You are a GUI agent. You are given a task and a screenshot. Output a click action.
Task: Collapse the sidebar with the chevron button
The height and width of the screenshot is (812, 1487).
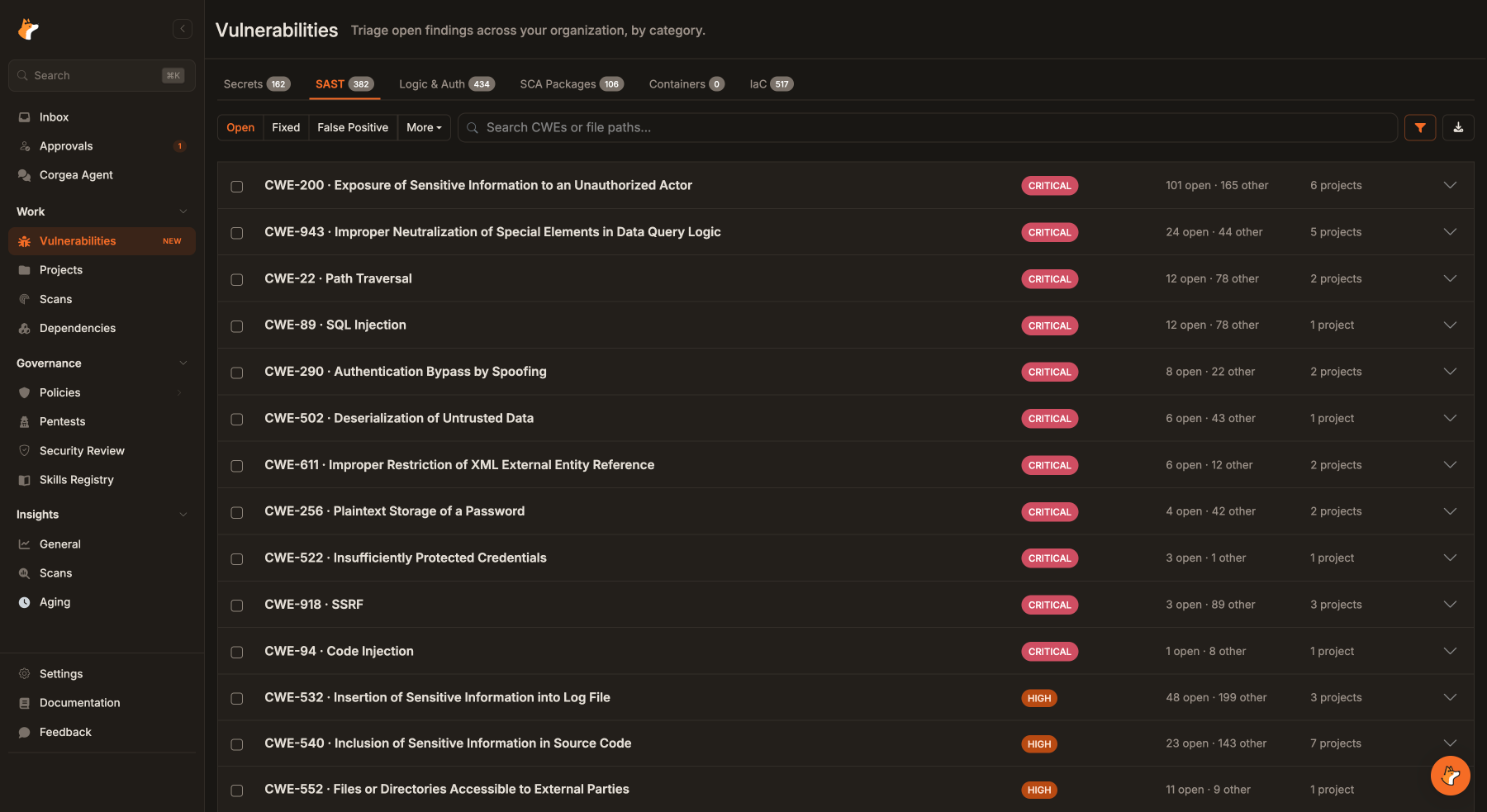(x=182, y=29)
